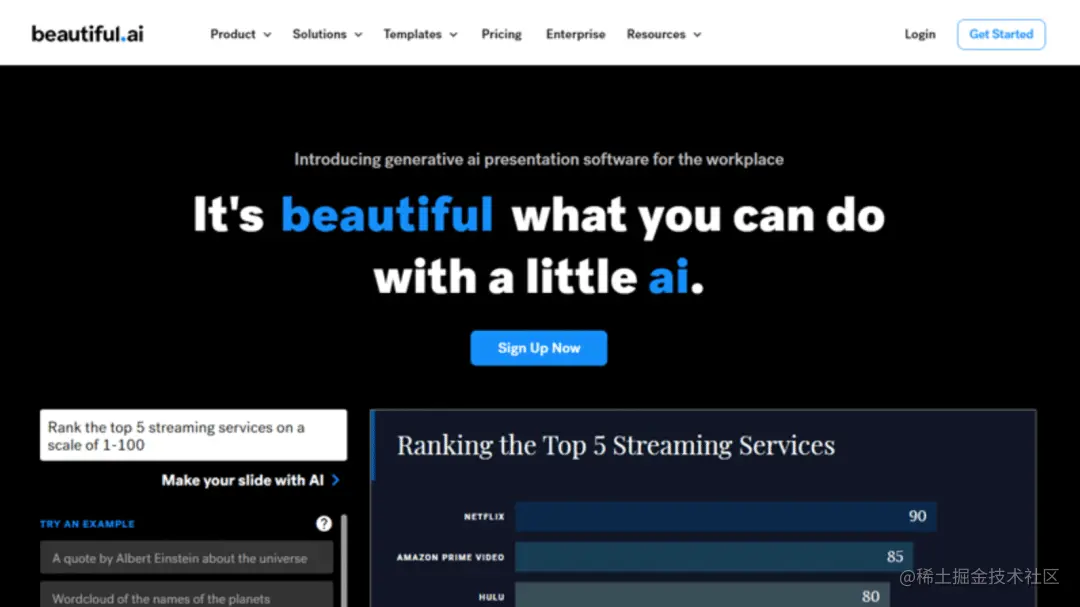Expand the Templates dropdown menu
The image size is (1080, 607).
(x=420, y=34)
